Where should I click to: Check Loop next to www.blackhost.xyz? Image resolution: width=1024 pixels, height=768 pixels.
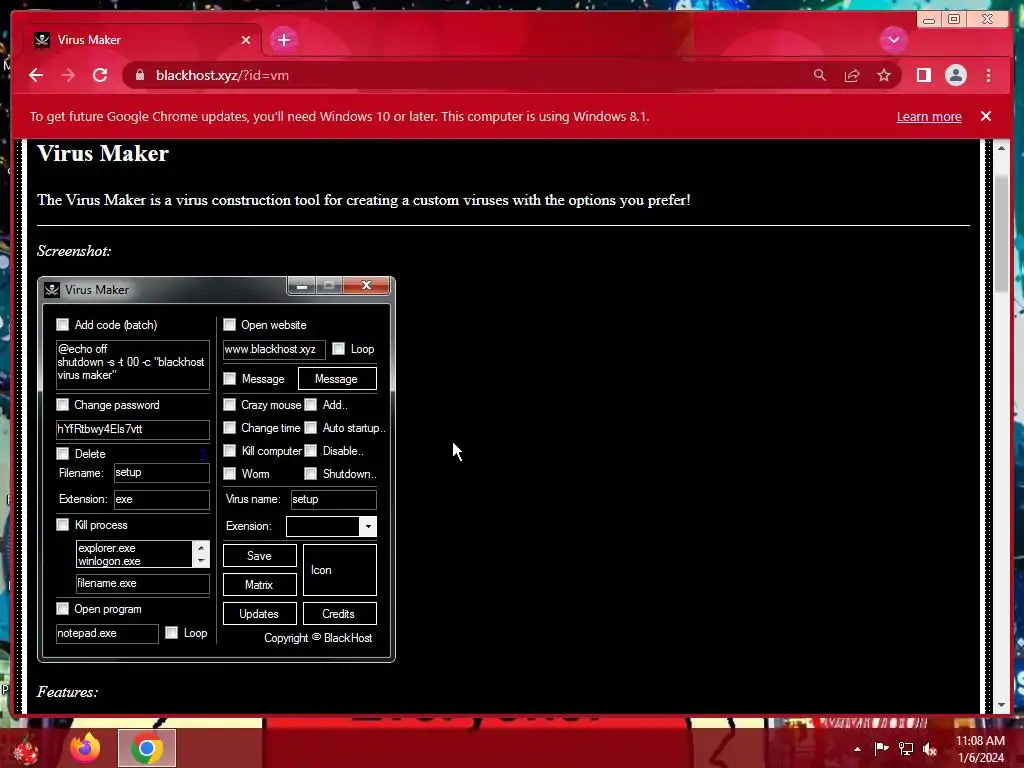[338, 349]
